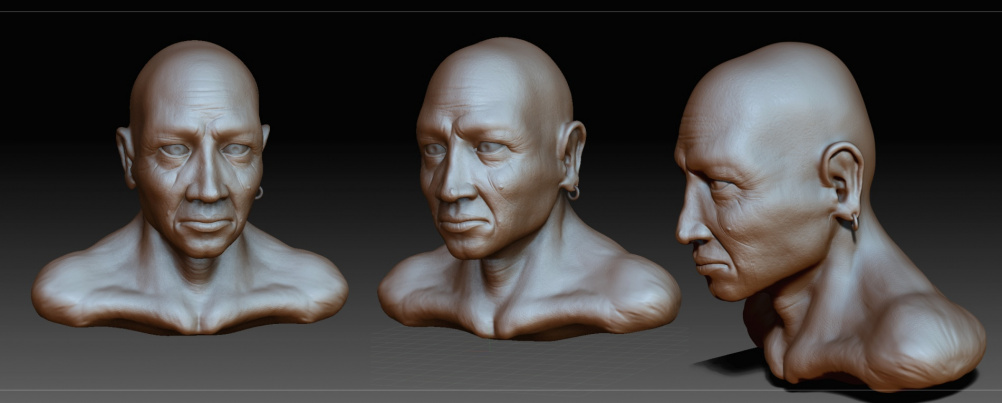Click the earring on the front-view bust
1002x403 pixels.
[258, 192]
